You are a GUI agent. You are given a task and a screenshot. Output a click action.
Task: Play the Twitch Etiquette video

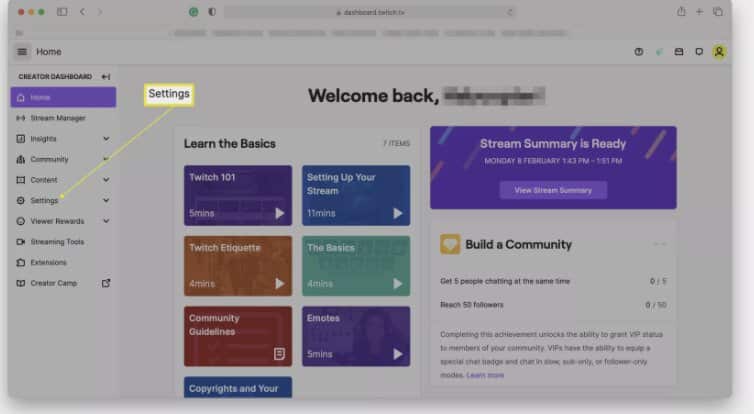coord(279,284)
